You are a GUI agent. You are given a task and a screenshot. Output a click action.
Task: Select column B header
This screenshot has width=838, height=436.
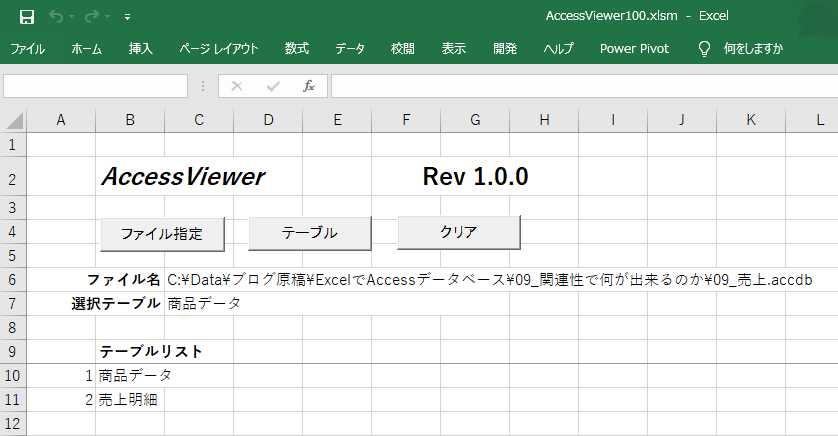pyautogui.click(x=130, y=120)
